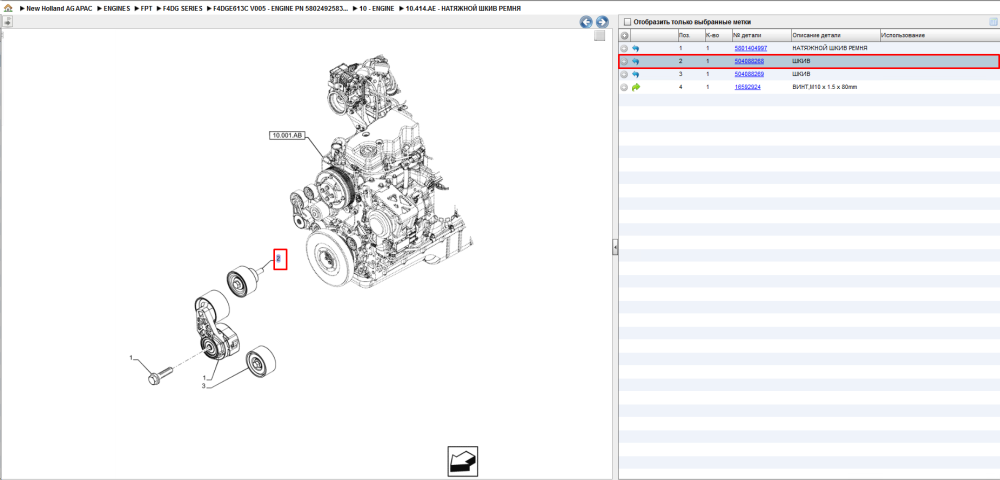The image size is (1000, 480).
Task: Open part number 504088269
Action: coord(749,74)
